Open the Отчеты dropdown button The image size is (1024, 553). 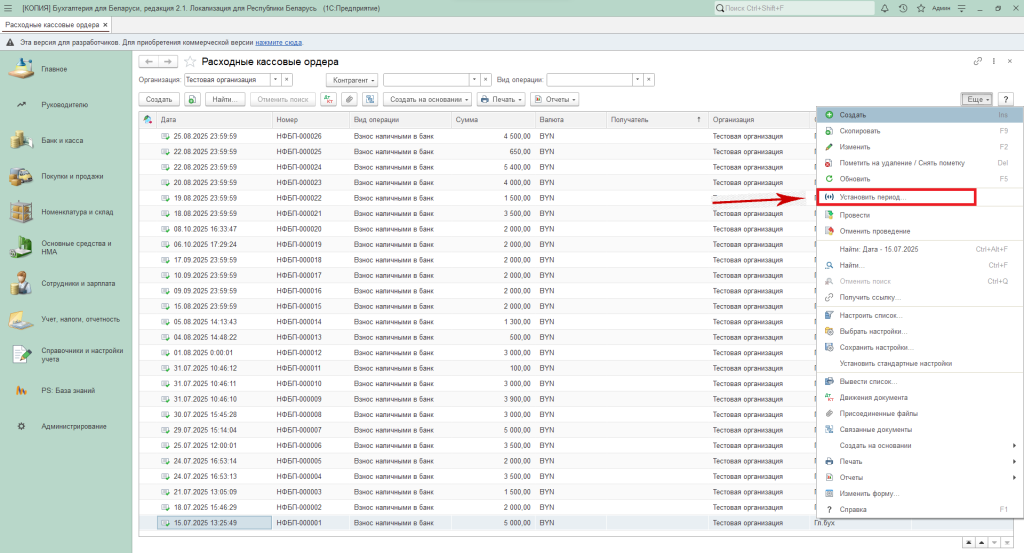554,99
